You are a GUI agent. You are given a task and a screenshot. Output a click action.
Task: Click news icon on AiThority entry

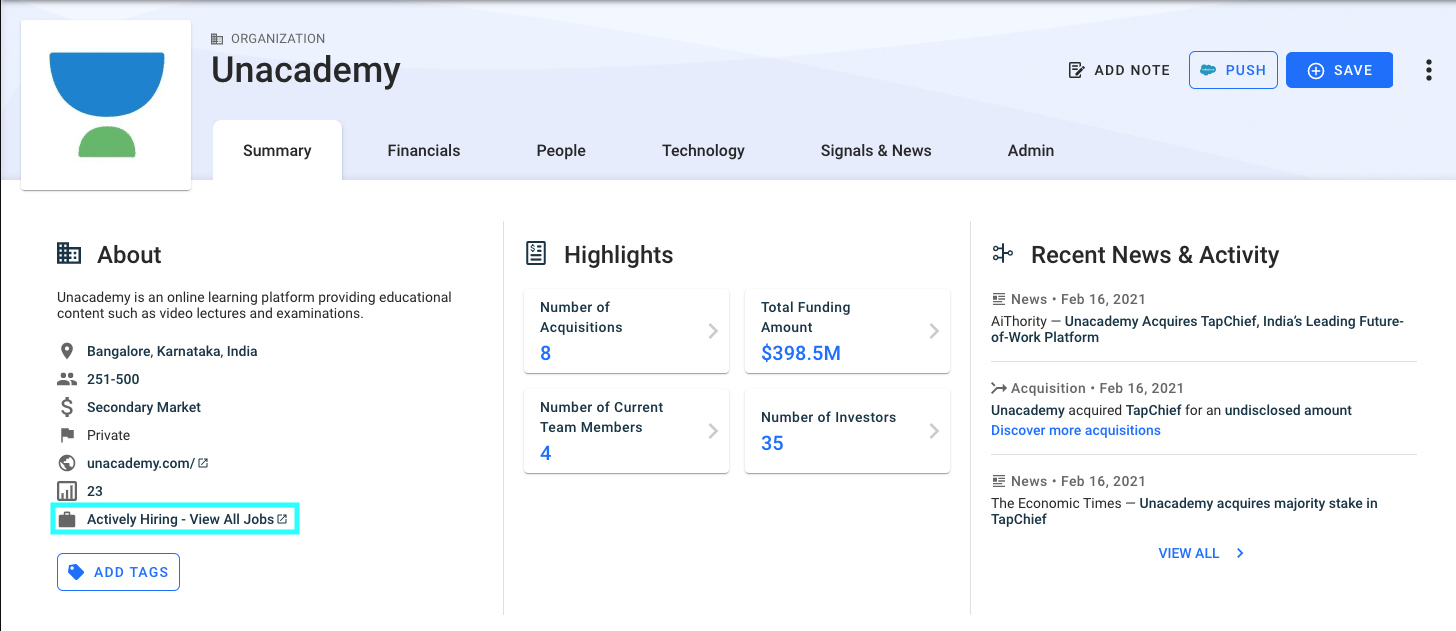pyautogui.click(x=998, y=299)
